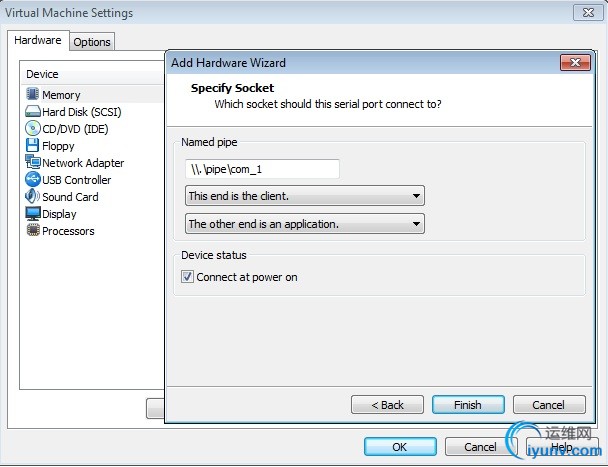
Task: Click OK in Virtual Machine Settings
Action: (x=400, y=447)
